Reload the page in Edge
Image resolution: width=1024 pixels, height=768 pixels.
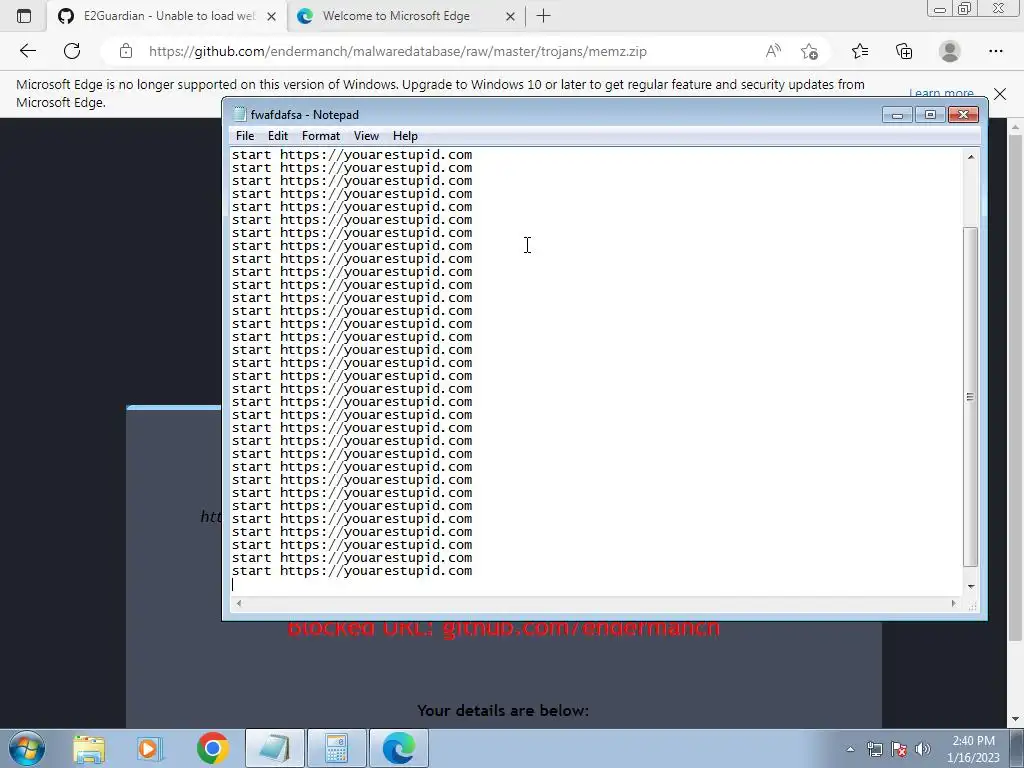point(72,51)
